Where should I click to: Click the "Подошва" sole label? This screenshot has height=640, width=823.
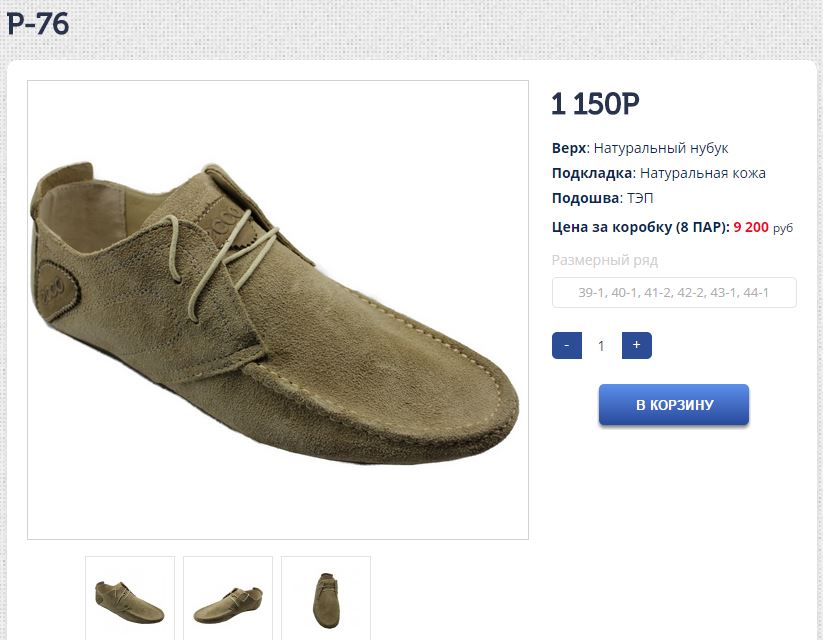(585, 198)
